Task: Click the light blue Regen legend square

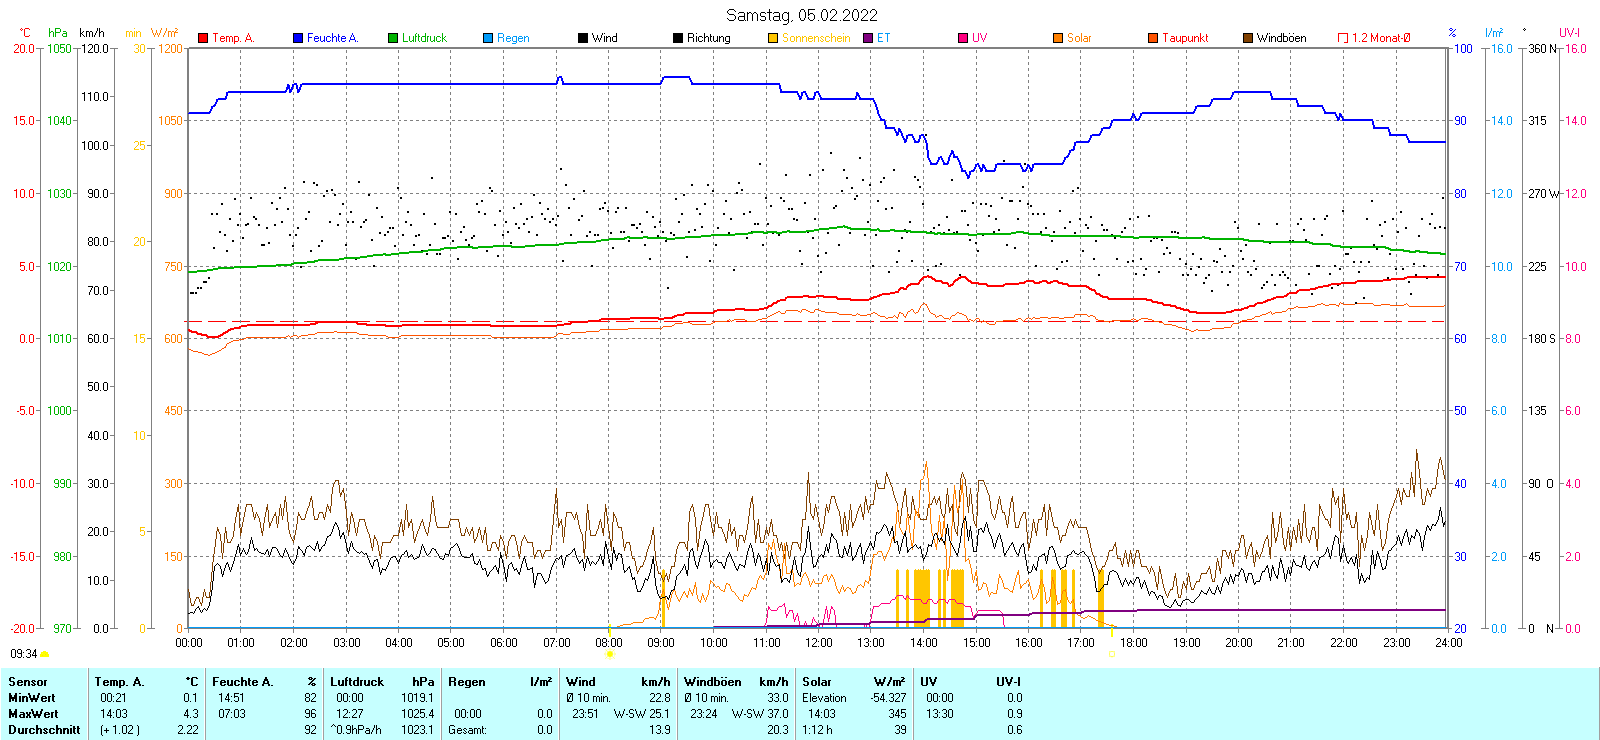Action: pyautogui.click(x=488, y=38)
